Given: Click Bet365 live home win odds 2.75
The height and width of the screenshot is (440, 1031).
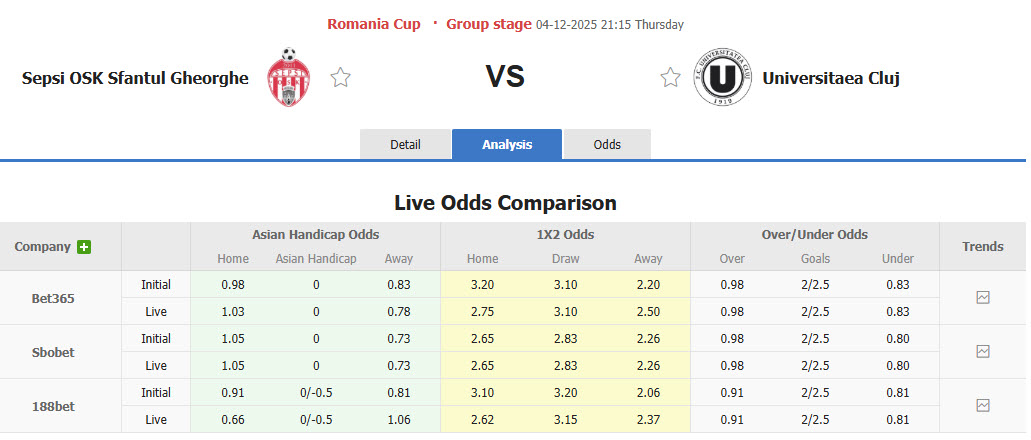Looking at the screenshot, I should (x=482, y=312).
